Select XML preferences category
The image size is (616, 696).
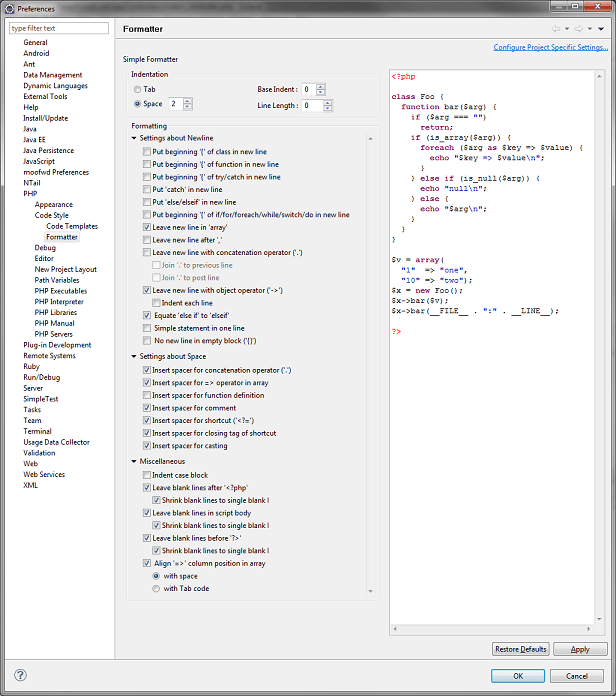31,486
